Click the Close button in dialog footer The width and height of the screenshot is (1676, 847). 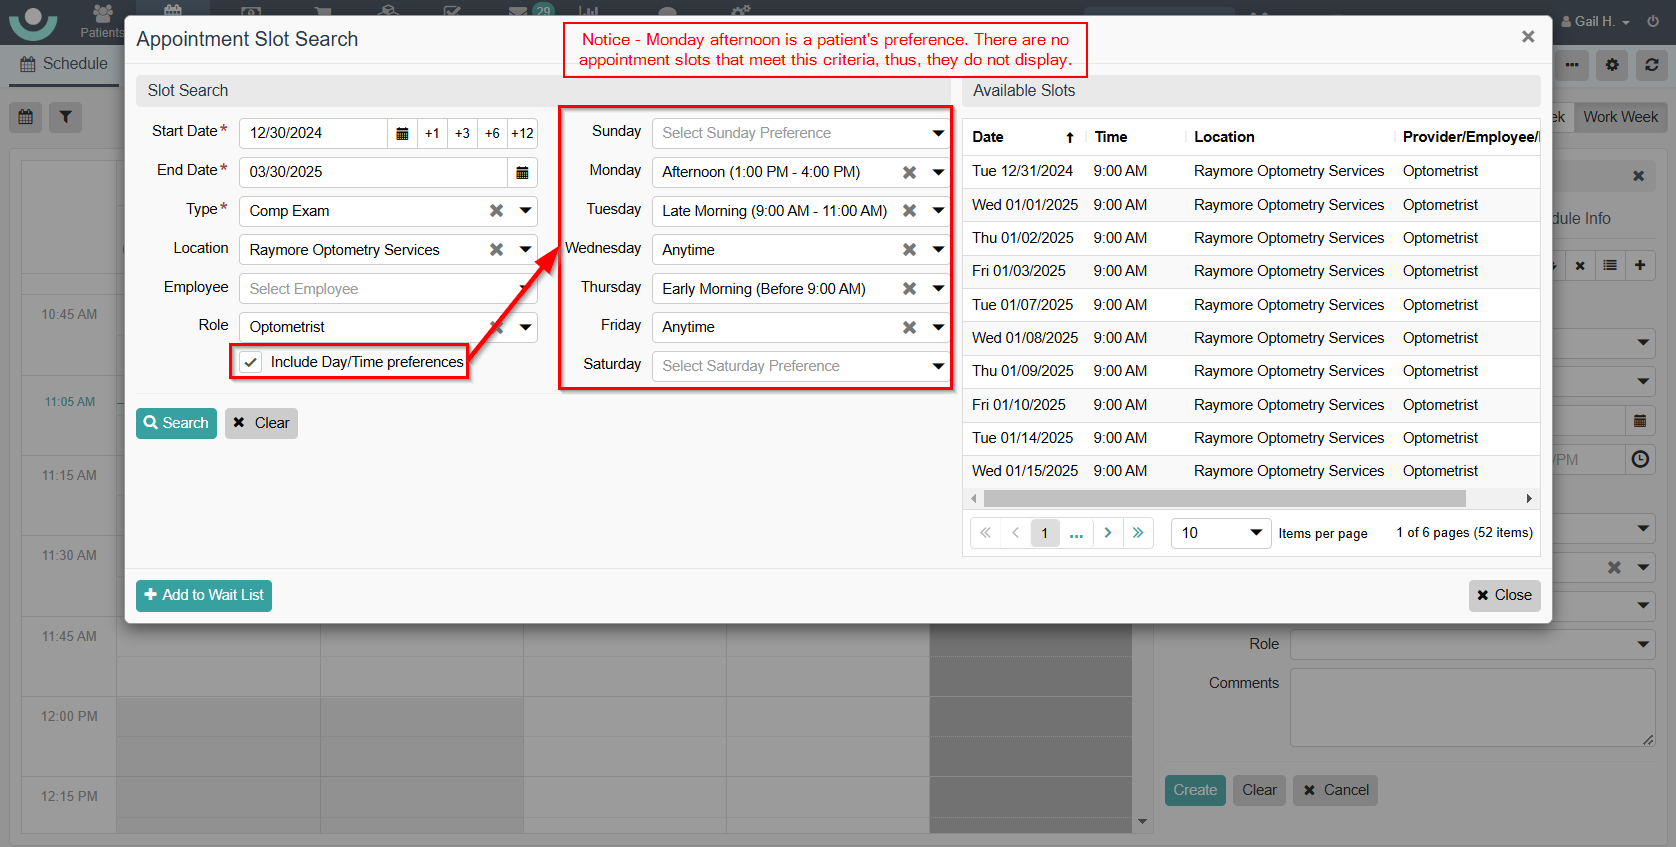pos(1504,595)
